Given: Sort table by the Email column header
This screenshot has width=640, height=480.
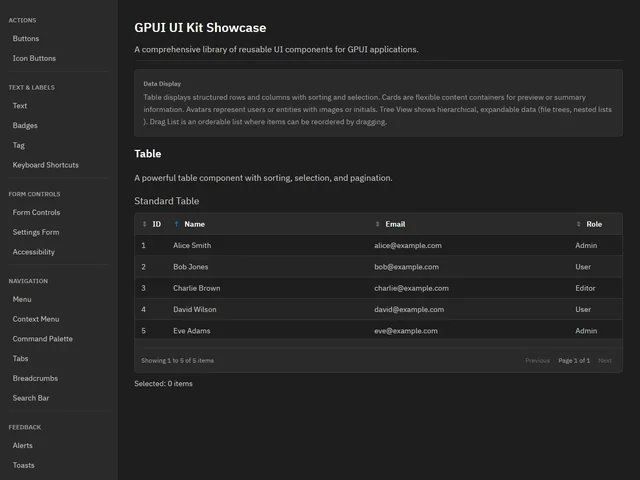Looking at the screenshot, I should 396,224.
